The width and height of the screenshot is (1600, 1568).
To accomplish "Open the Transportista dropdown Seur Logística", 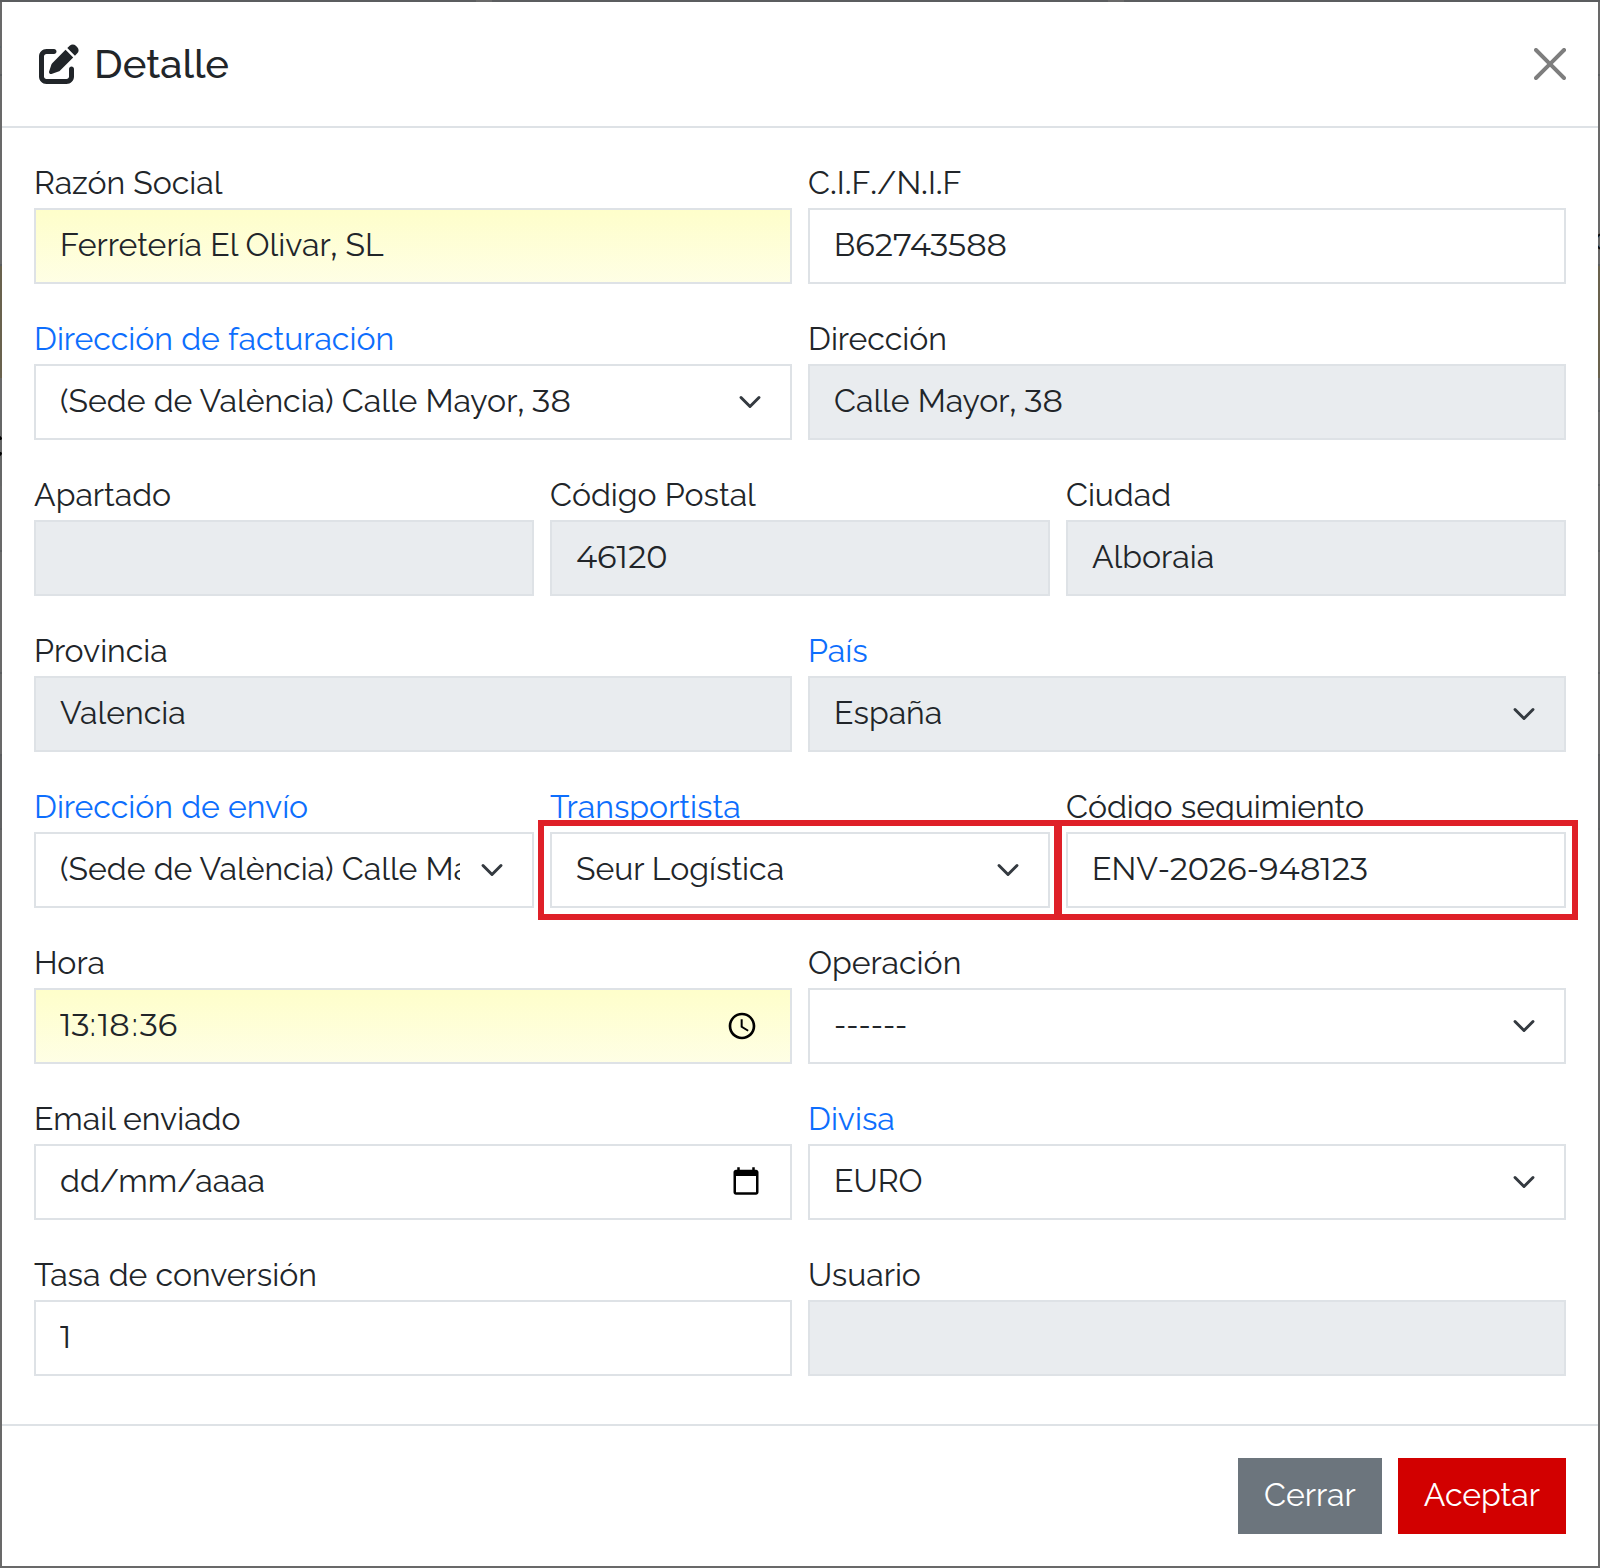I will point(800,870).
